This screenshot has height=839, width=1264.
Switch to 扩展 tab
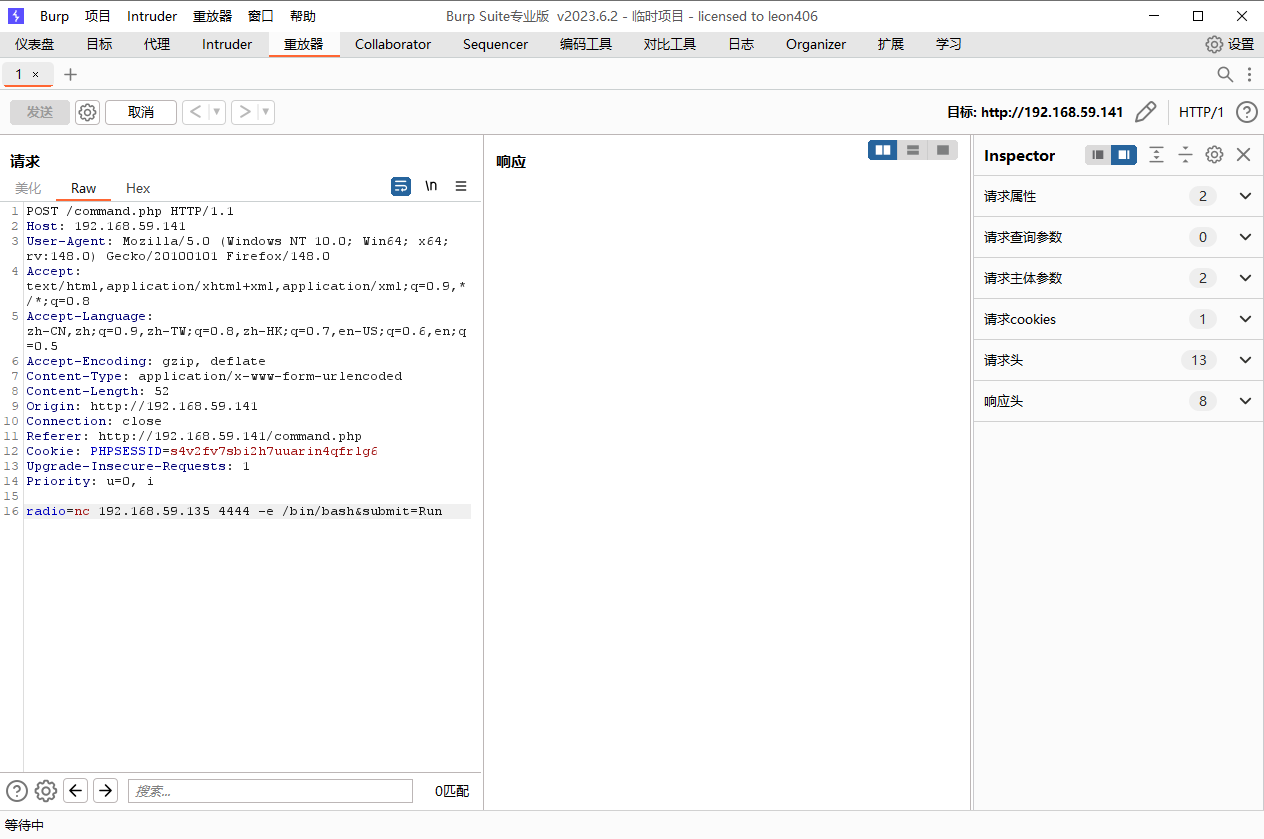click(891, 44)
